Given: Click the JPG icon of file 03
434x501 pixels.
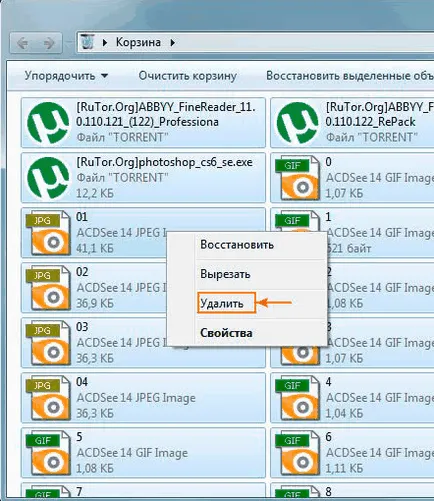Looking at the screenshot, I should [48, 343].
